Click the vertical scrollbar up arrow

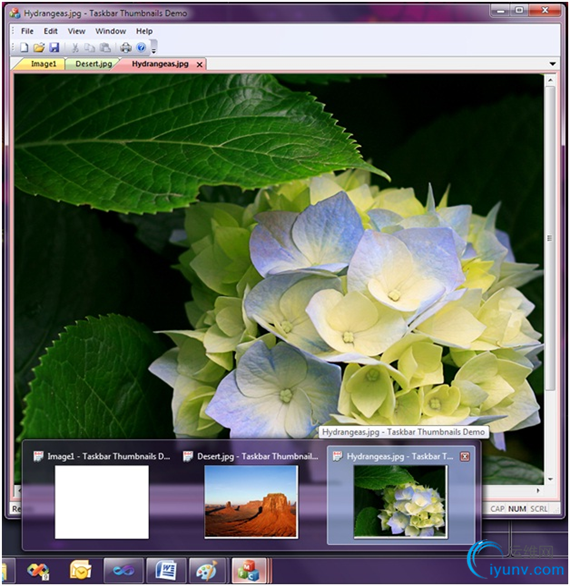[x=550, y=80]
